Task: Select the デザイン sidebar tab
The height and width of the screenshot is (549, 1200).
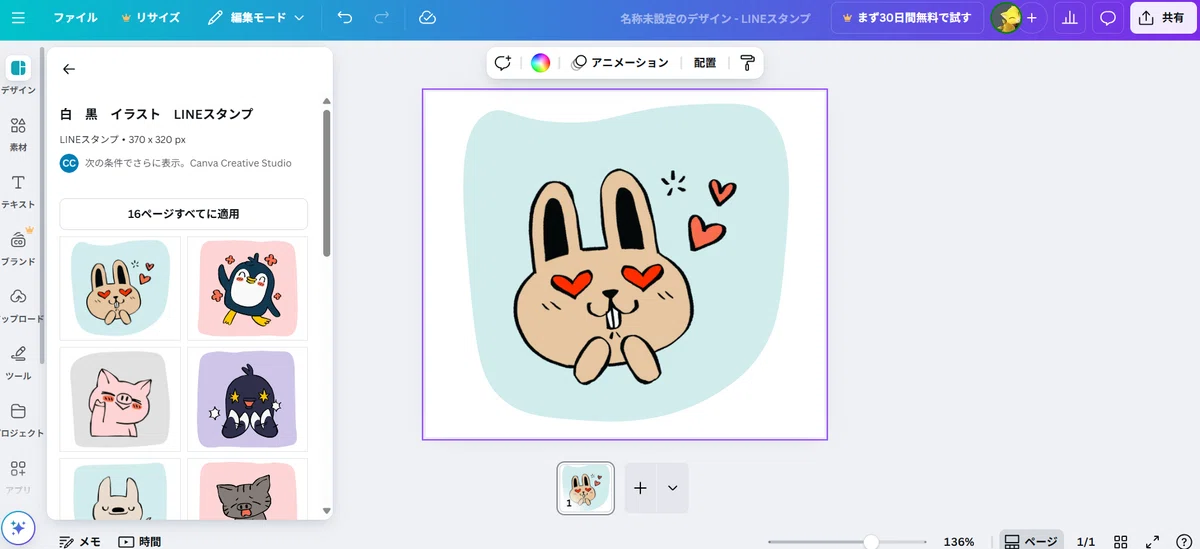Action: (x=18, y=76)
